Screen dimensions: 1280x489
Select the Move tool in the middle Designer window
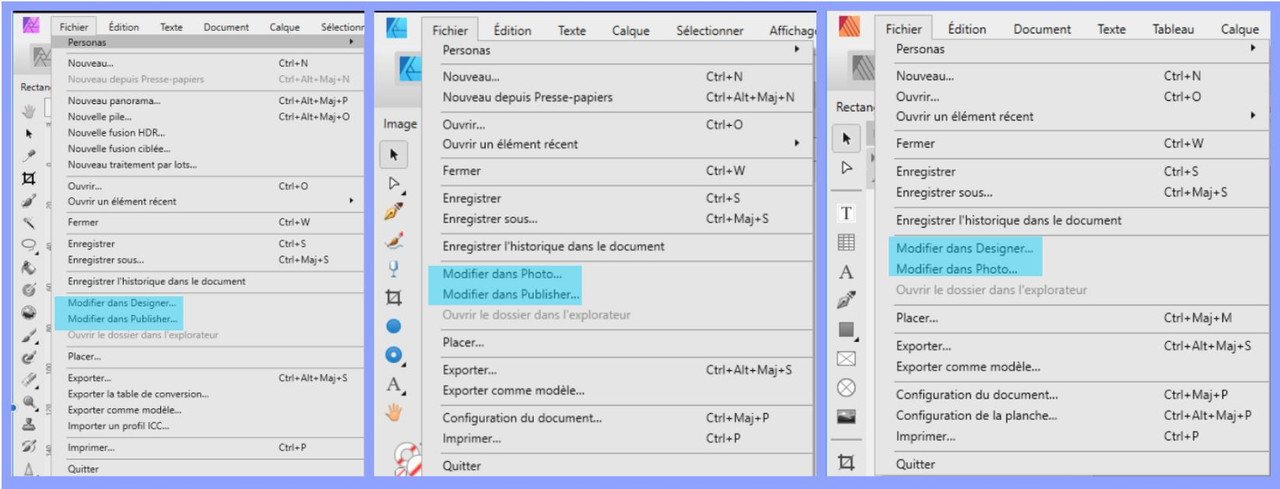tap(394, 154)
